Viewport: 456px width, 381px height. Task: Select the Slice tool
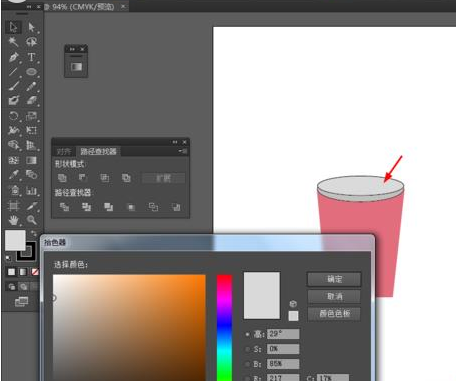[31, 205]
